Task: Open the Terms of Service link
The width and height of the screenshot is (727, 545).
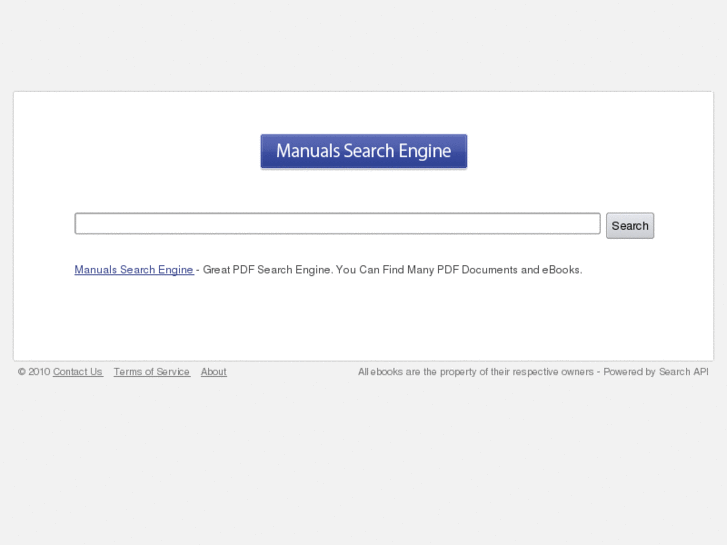Action: (x=152, y=372)
